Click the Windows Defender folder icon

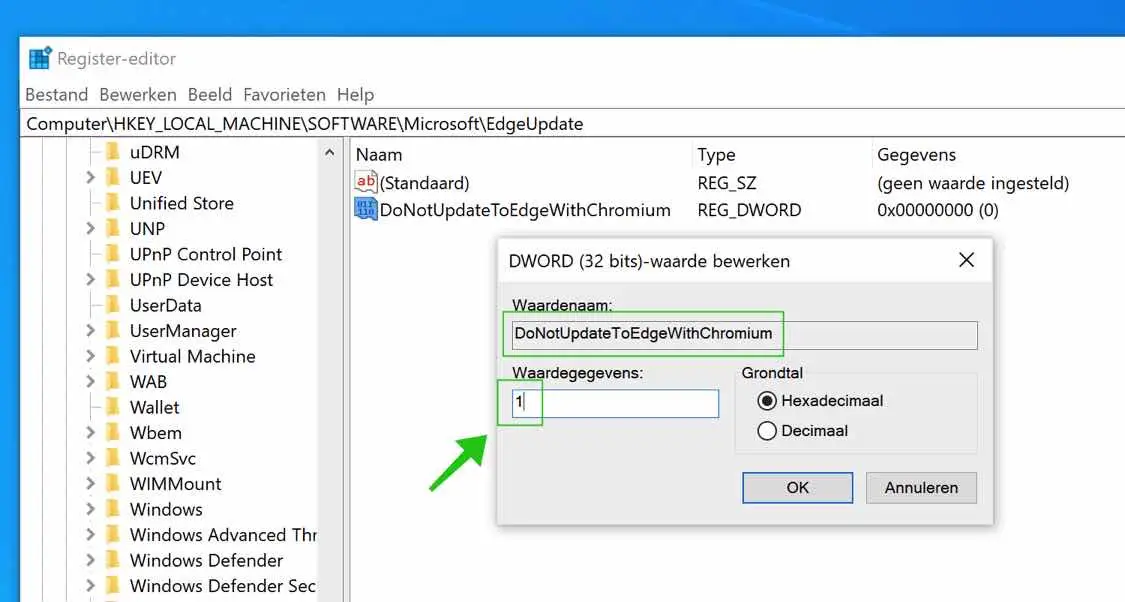tap(112, 559)
